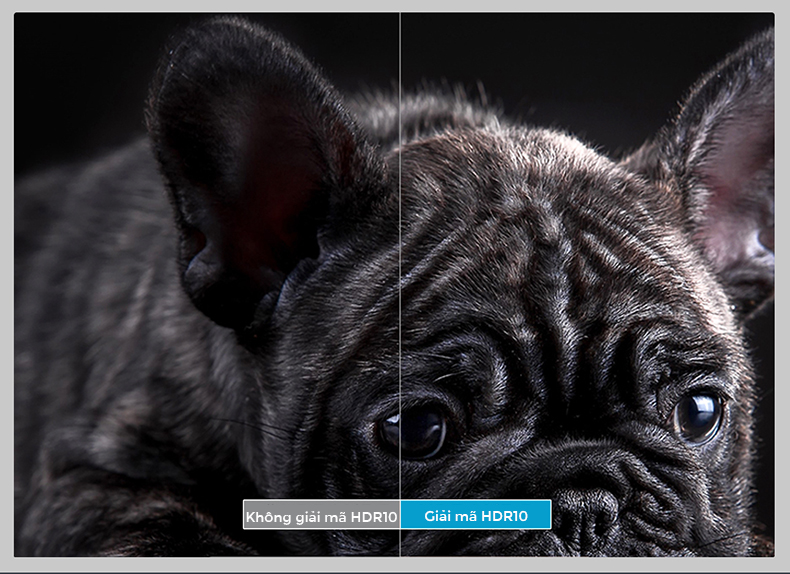The height and width of the screenshot is (574, 790).
Task: Select the 'Giải mã HDR10' label
Action: (x=476, y=515)
